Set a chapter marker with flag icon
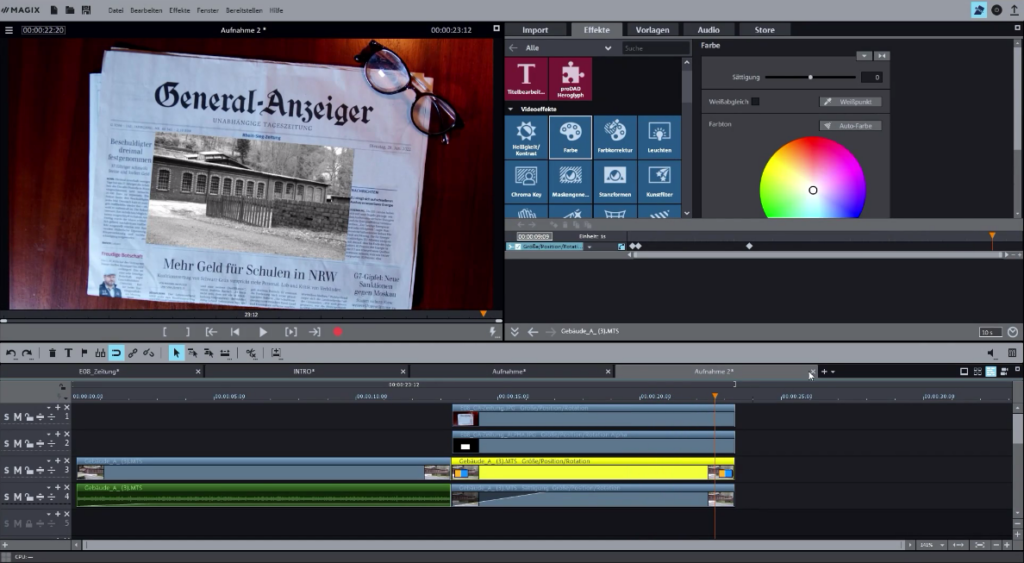 pos(84,353)
